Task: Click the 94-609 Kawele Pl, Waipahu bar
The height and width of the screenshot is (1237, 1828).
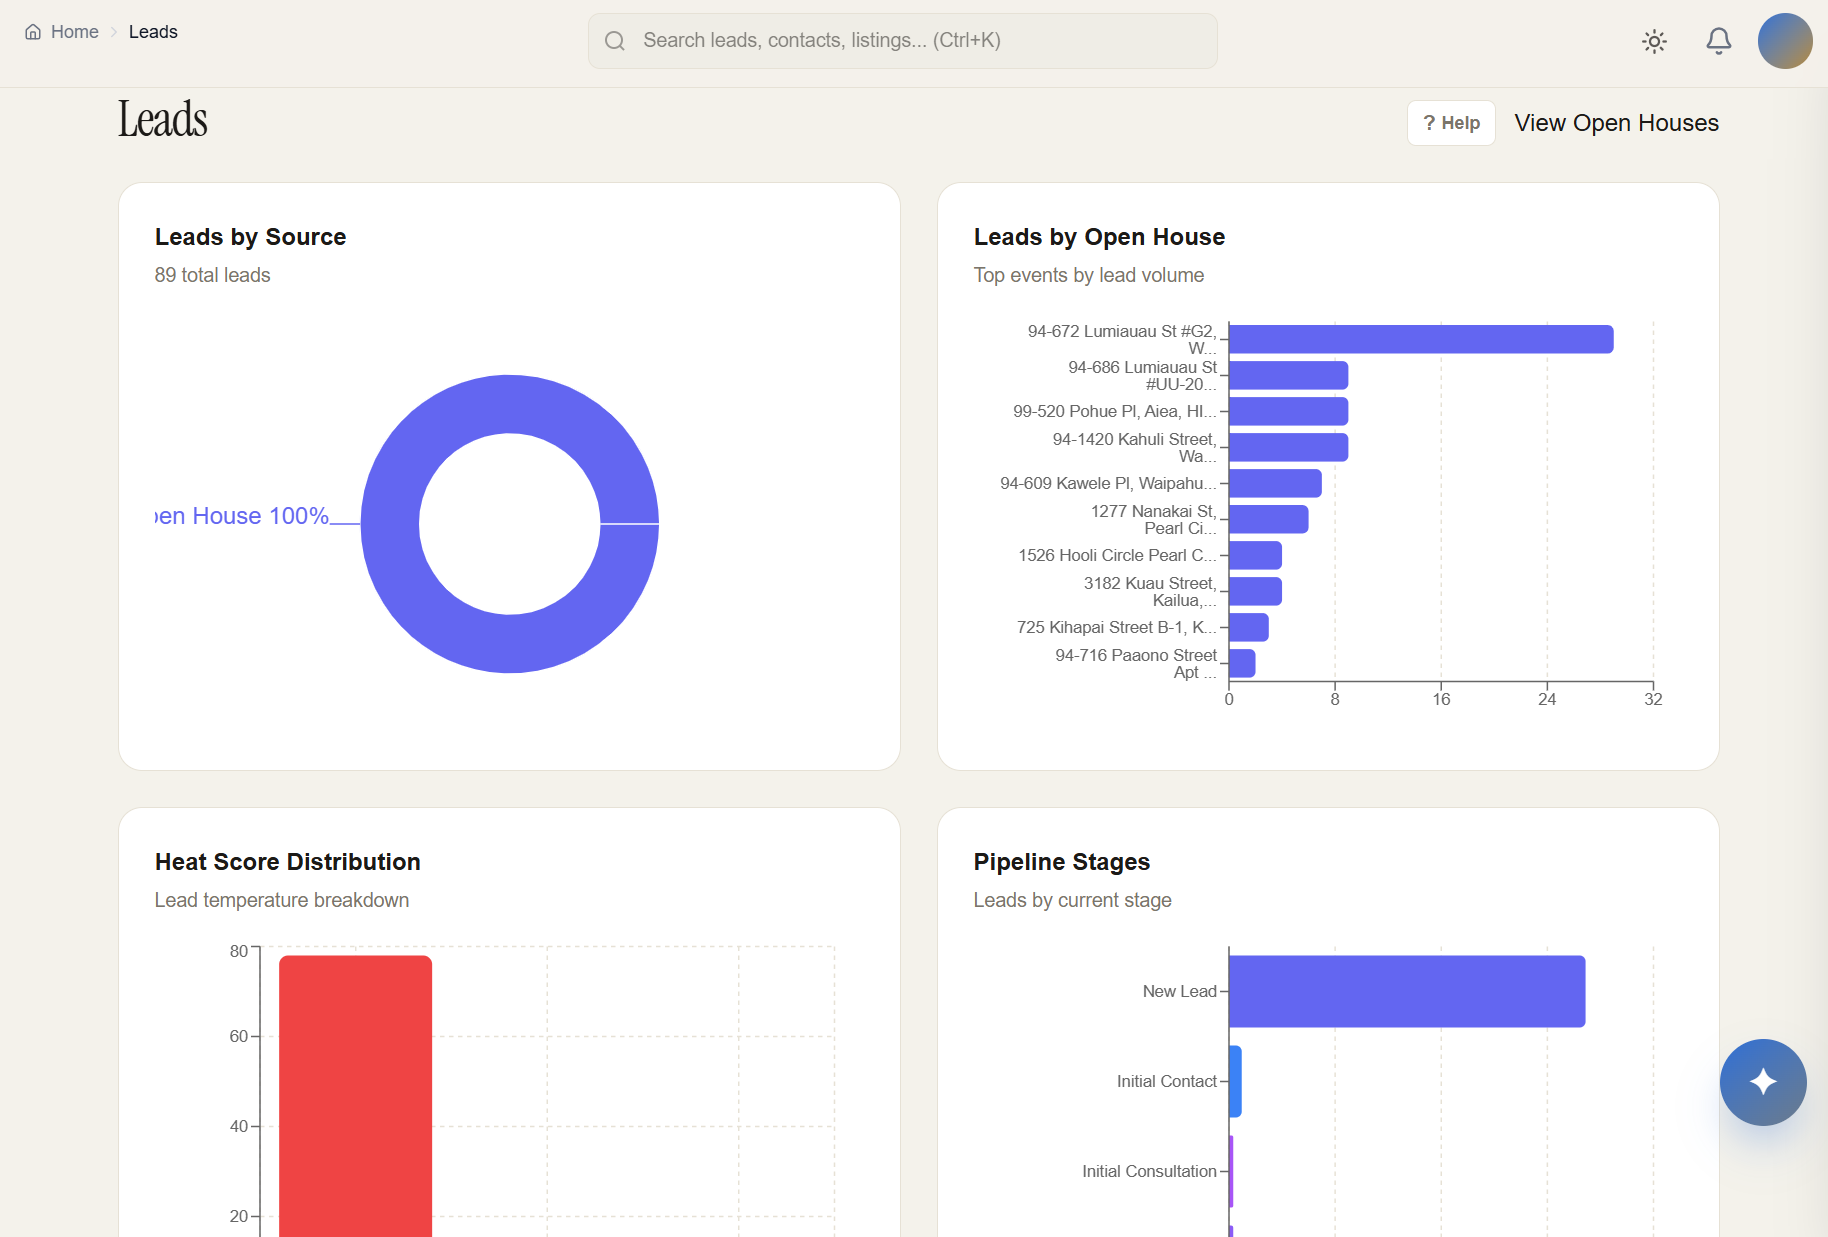Action: (x=1275, y=483)
